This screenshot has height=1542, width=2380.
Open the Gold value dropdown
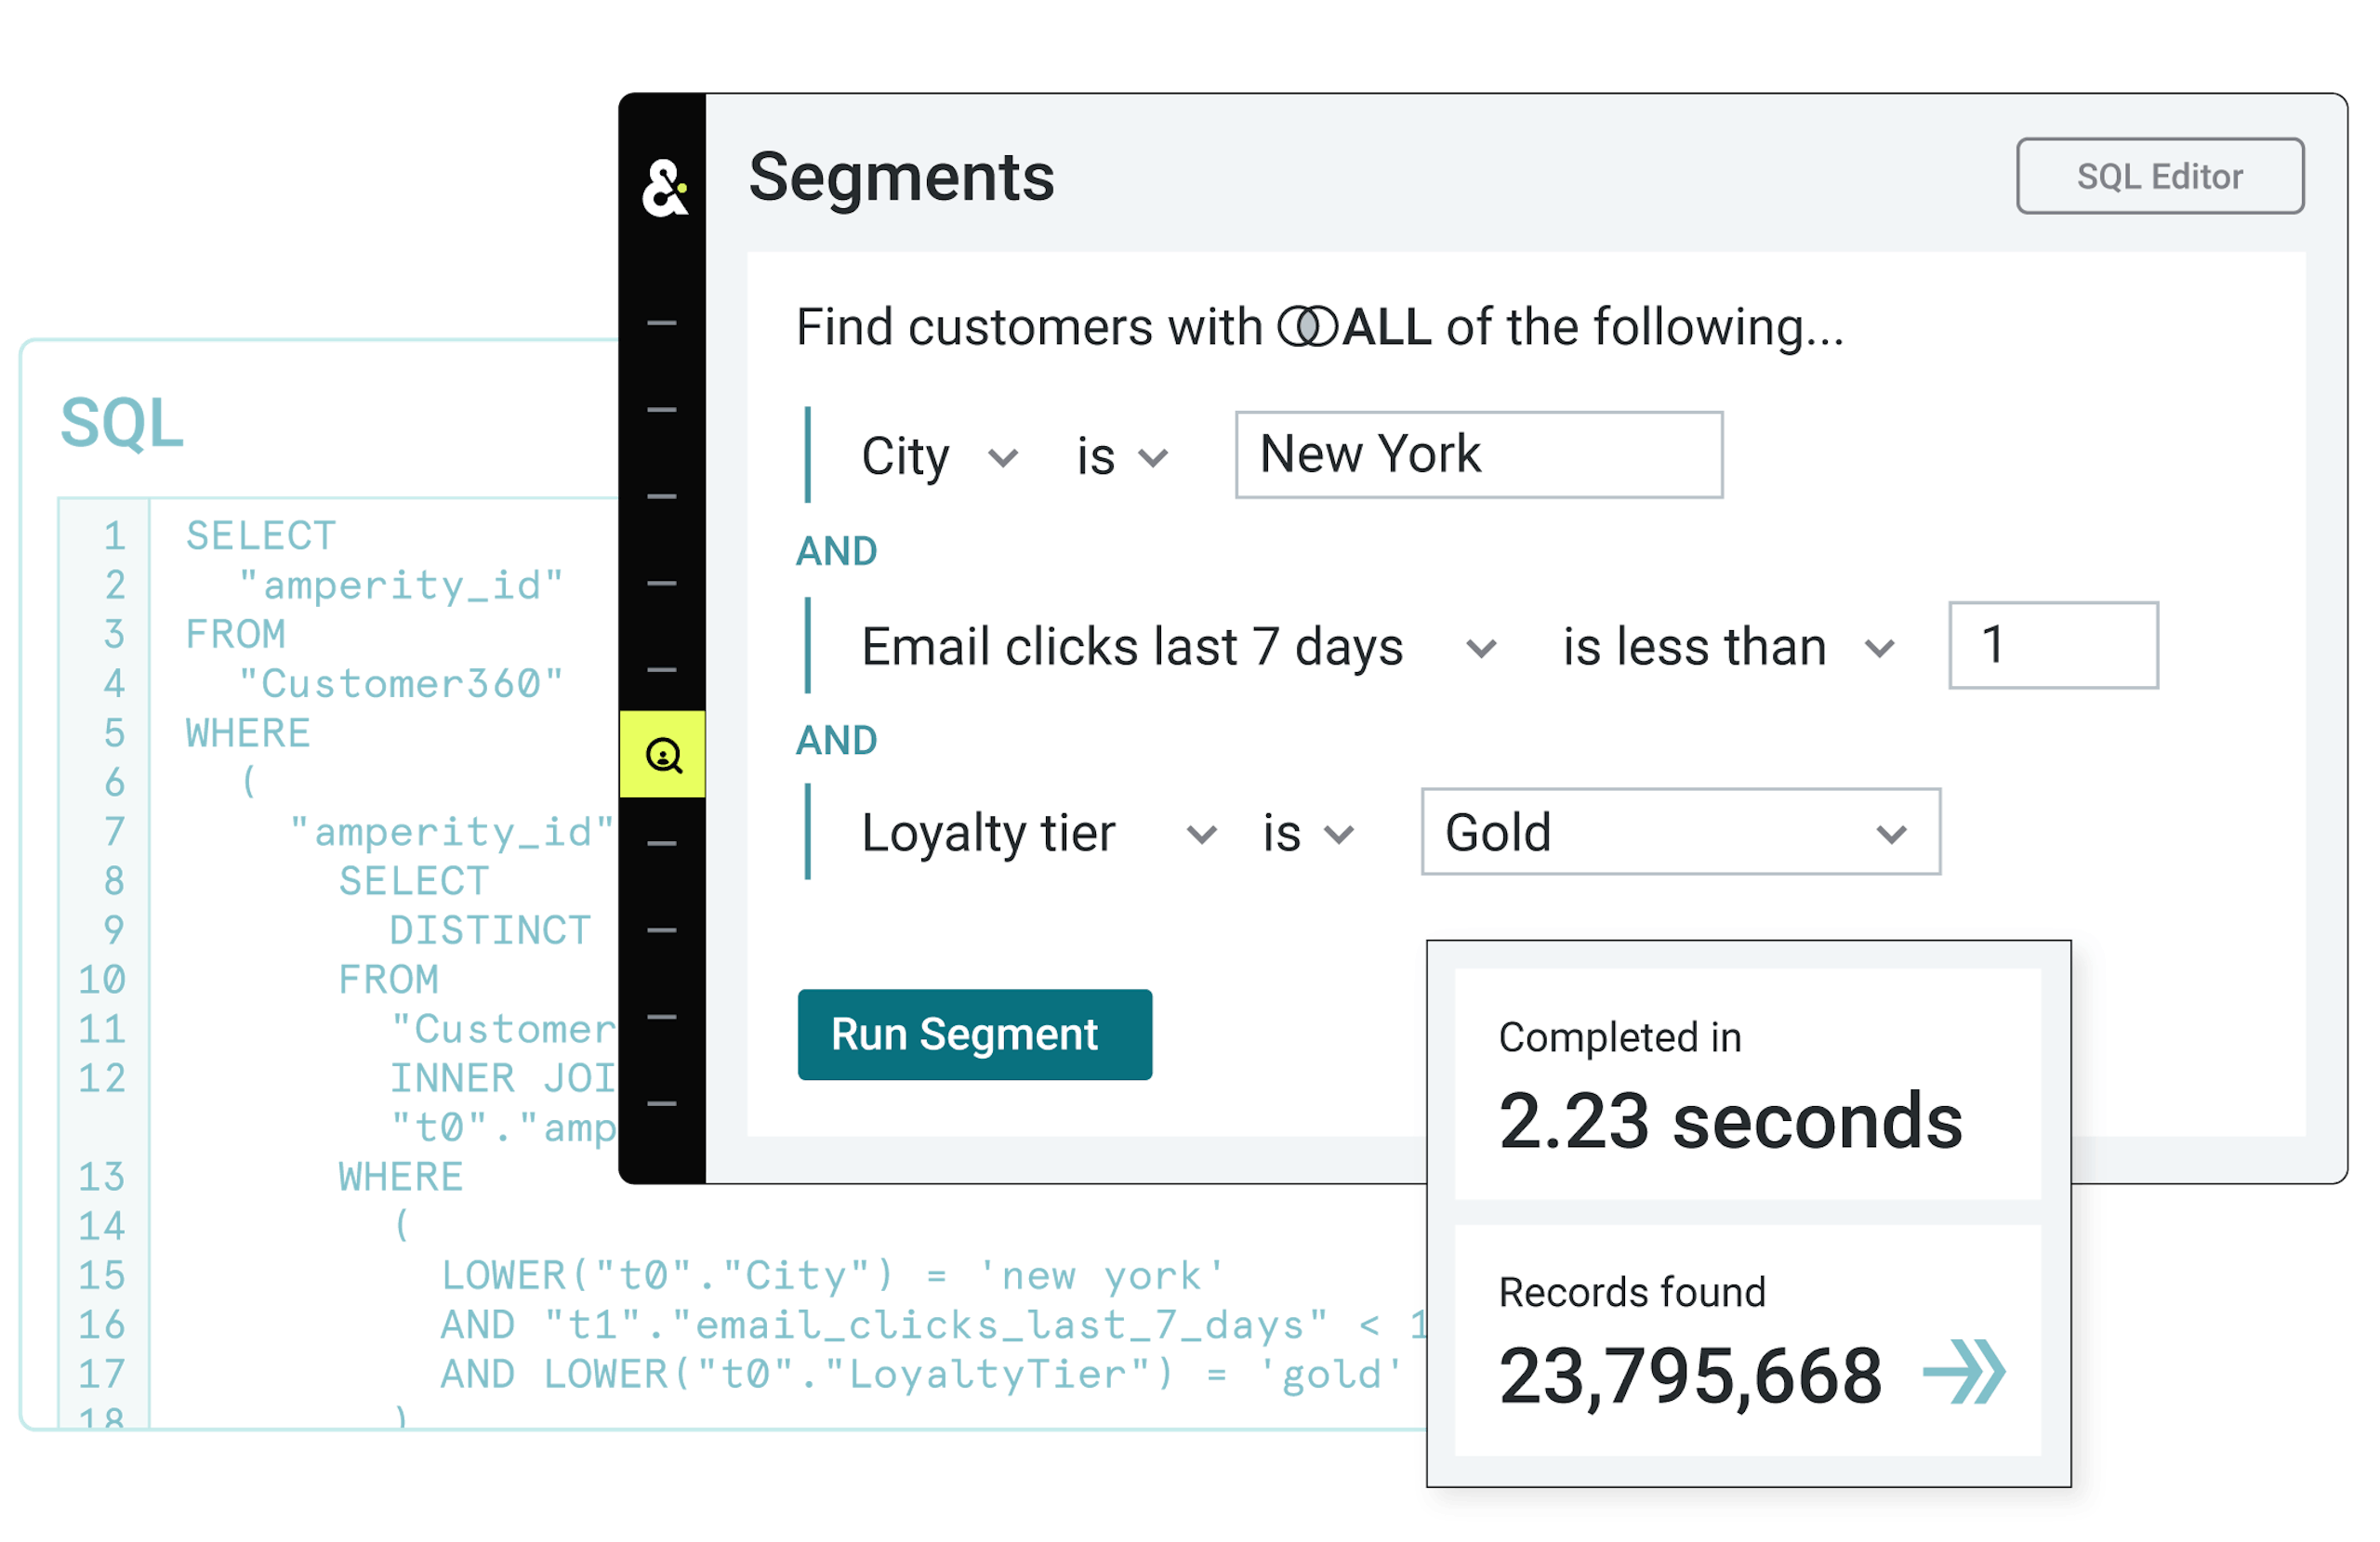[x=1681, y=832]
